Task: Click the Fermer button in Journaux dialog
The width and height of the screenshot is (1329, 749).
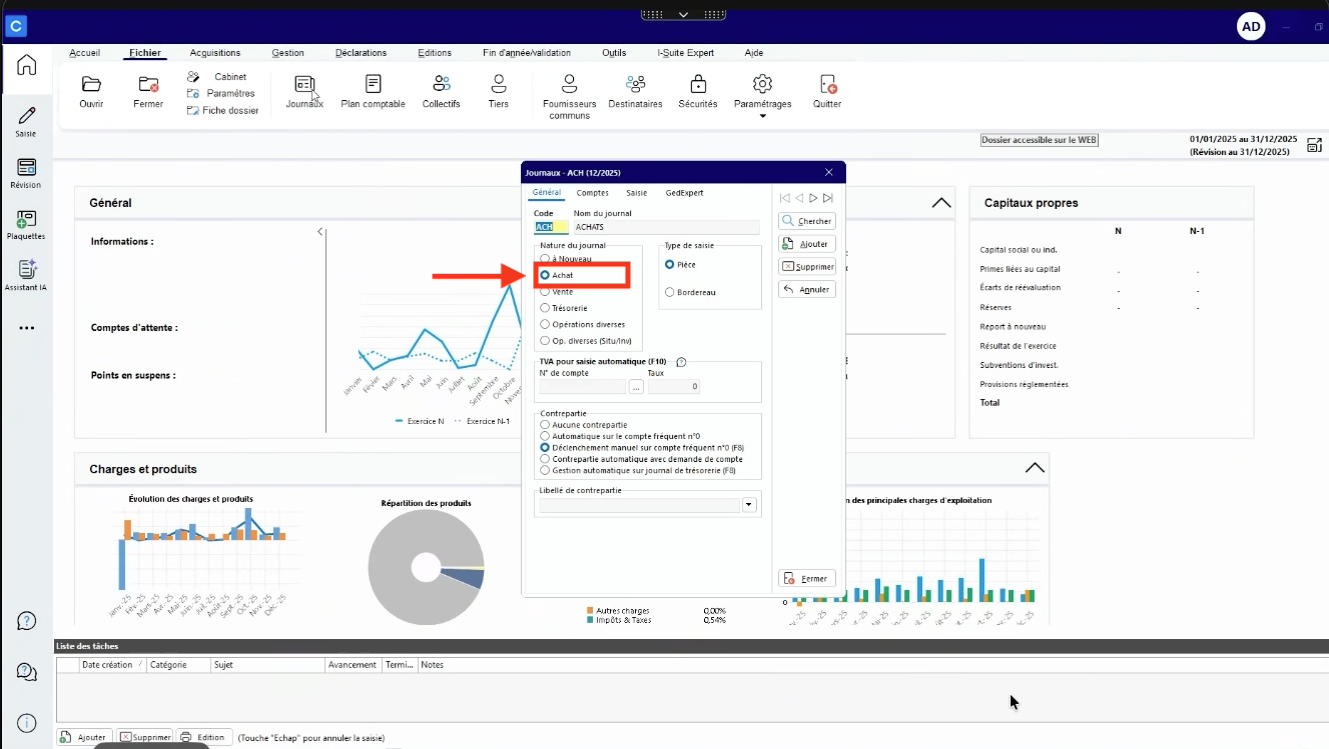Action: point(807,579)
